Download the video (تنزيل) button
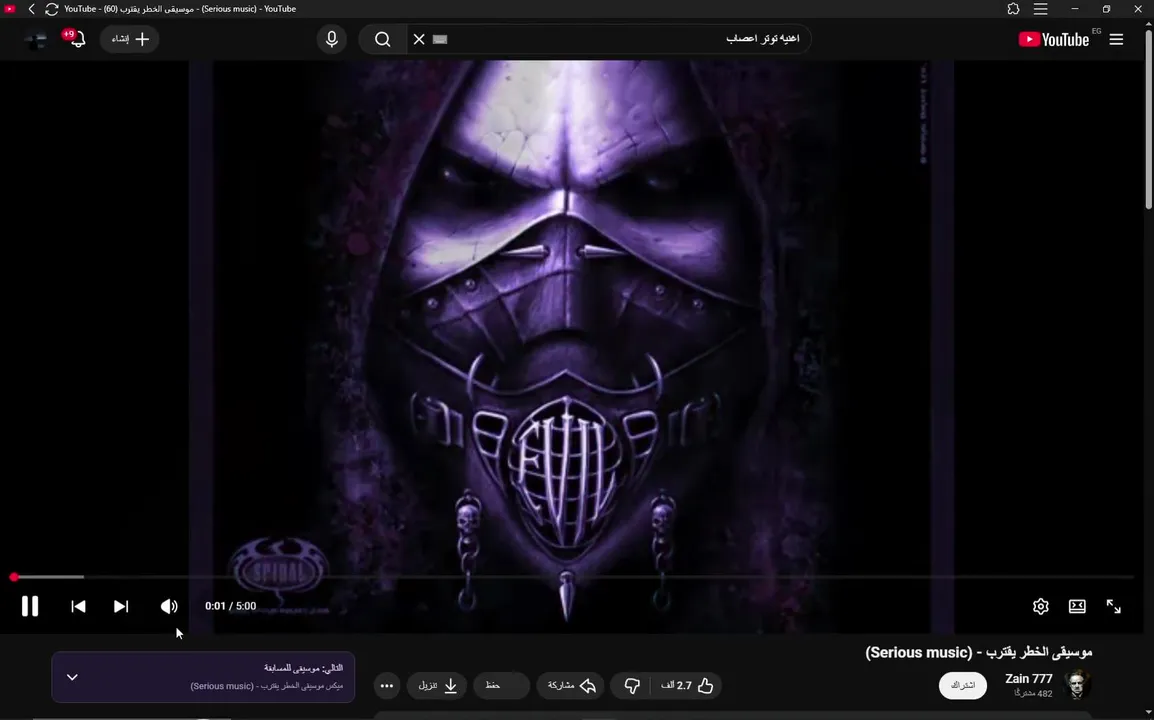1154x720 pixels. [x=437, y=685]
